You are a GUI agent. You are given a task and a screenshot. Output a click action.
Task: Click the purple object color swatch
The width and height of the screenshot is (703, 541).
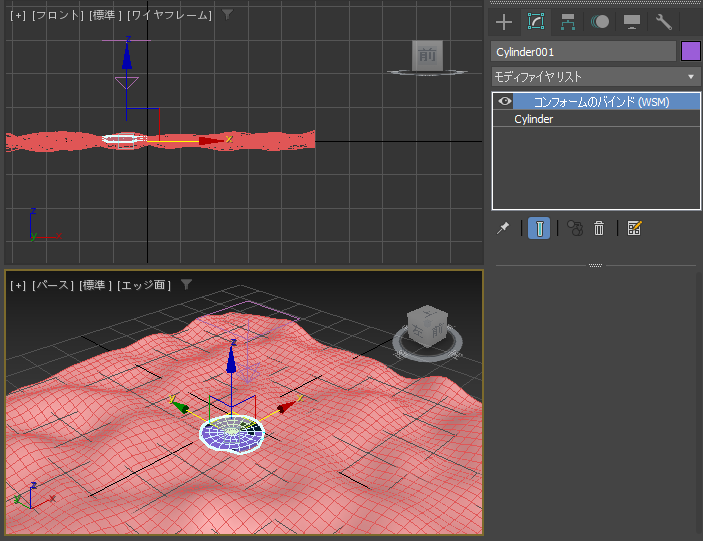coord(690,51)
